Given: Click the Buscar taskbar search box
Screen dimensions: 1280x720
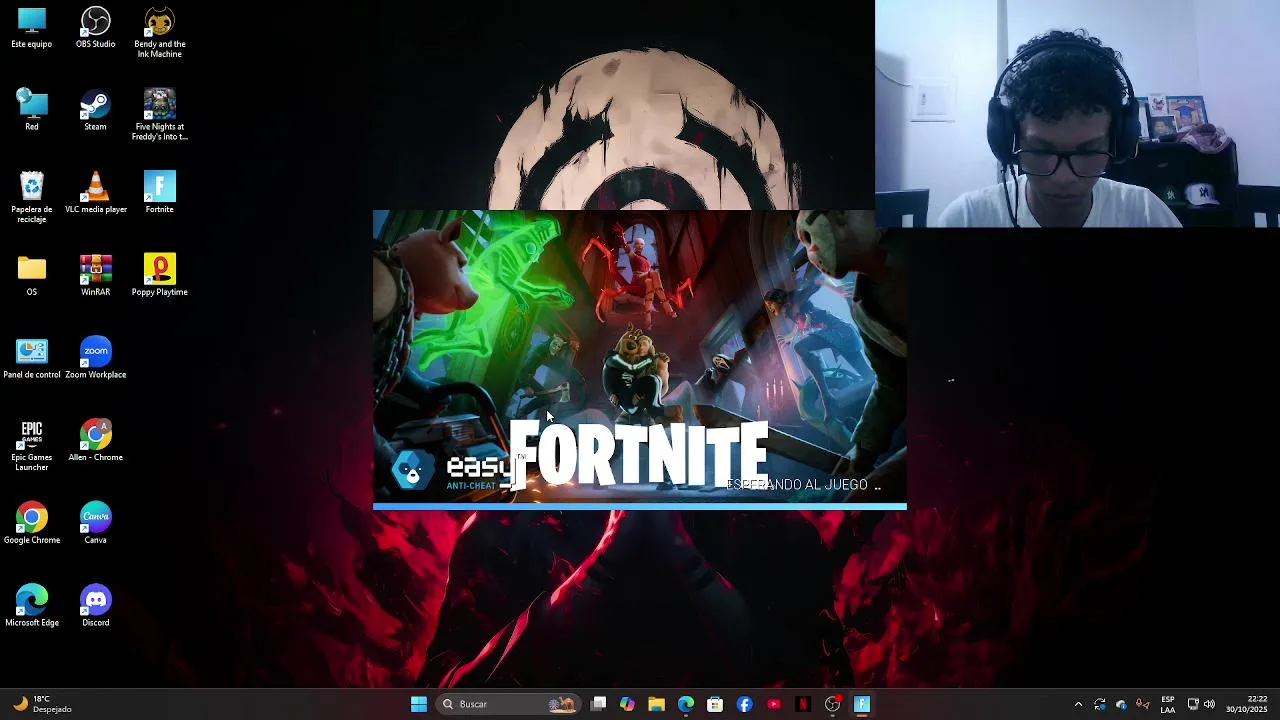Looking at the screenshot, I should point(510,704).
